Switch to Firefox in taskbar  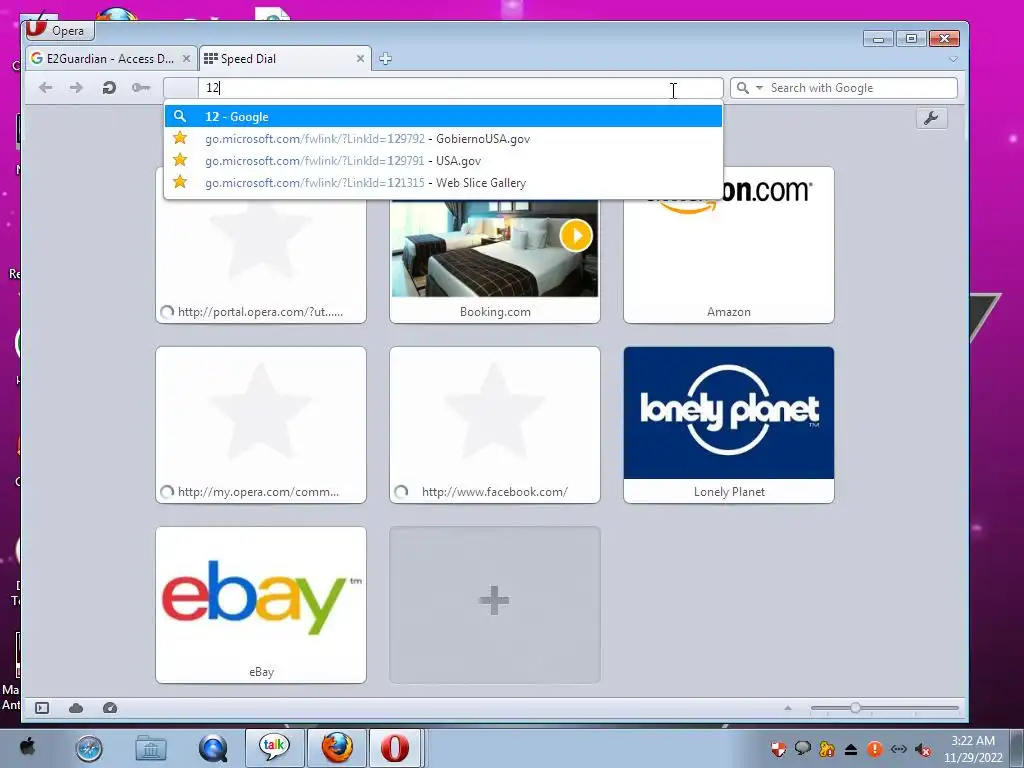[x=336, y=747]
